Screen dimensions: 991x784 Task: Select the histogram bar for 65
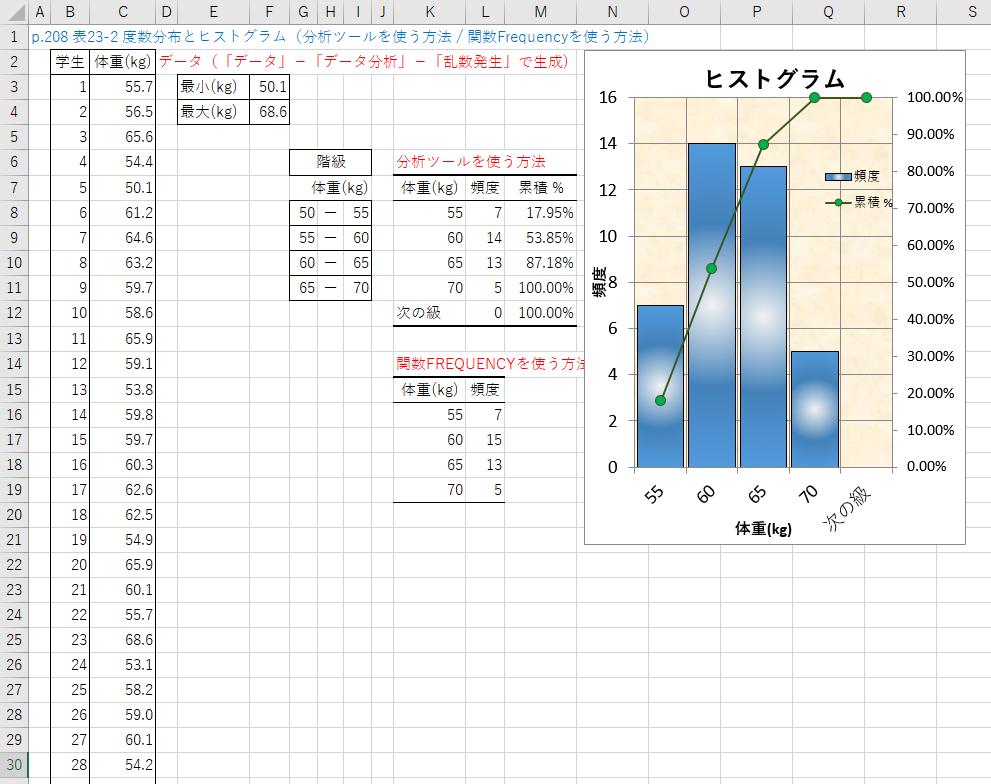tap(763, 317)
